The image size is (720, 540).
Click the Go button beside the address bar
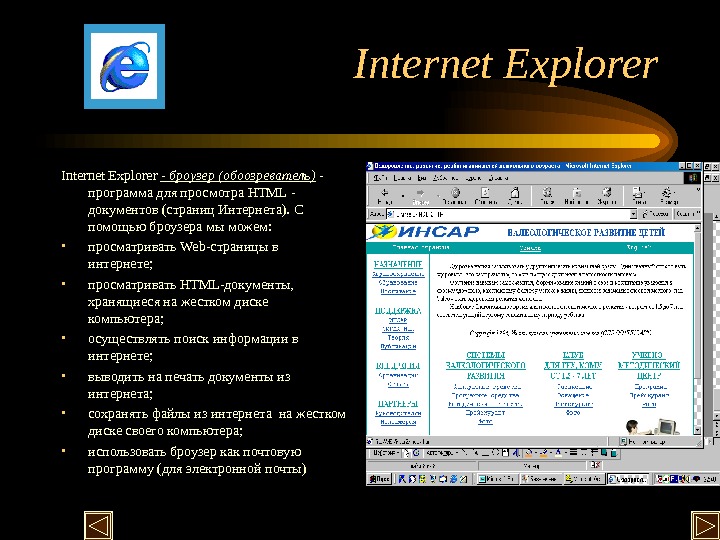[x=656, y=214]
